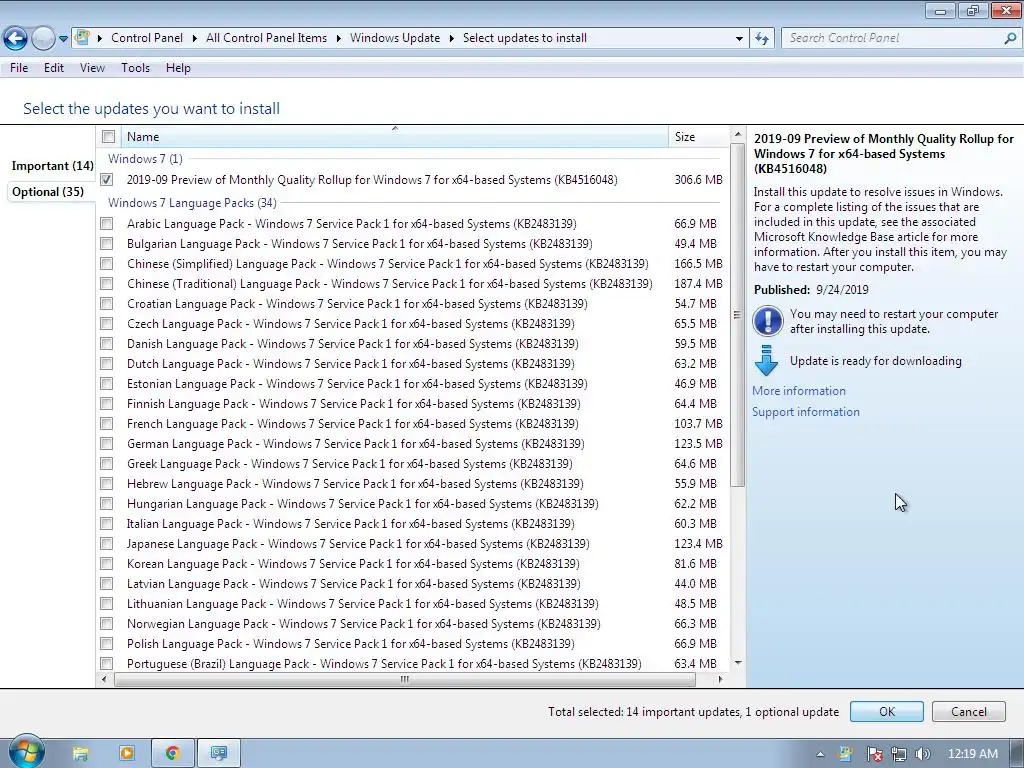Click the vertical scrollbar down arrow
The width and height of the screenshot is (1024, 768).
pyautogui.click(x=737, y=663)
